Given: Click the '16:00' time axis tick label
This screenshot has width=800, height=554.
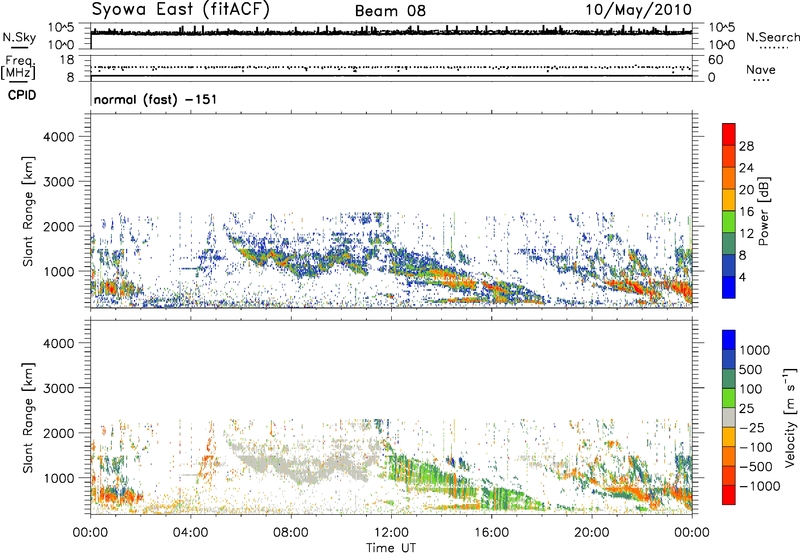Looking at the screenshot, I should coord(491,533).
